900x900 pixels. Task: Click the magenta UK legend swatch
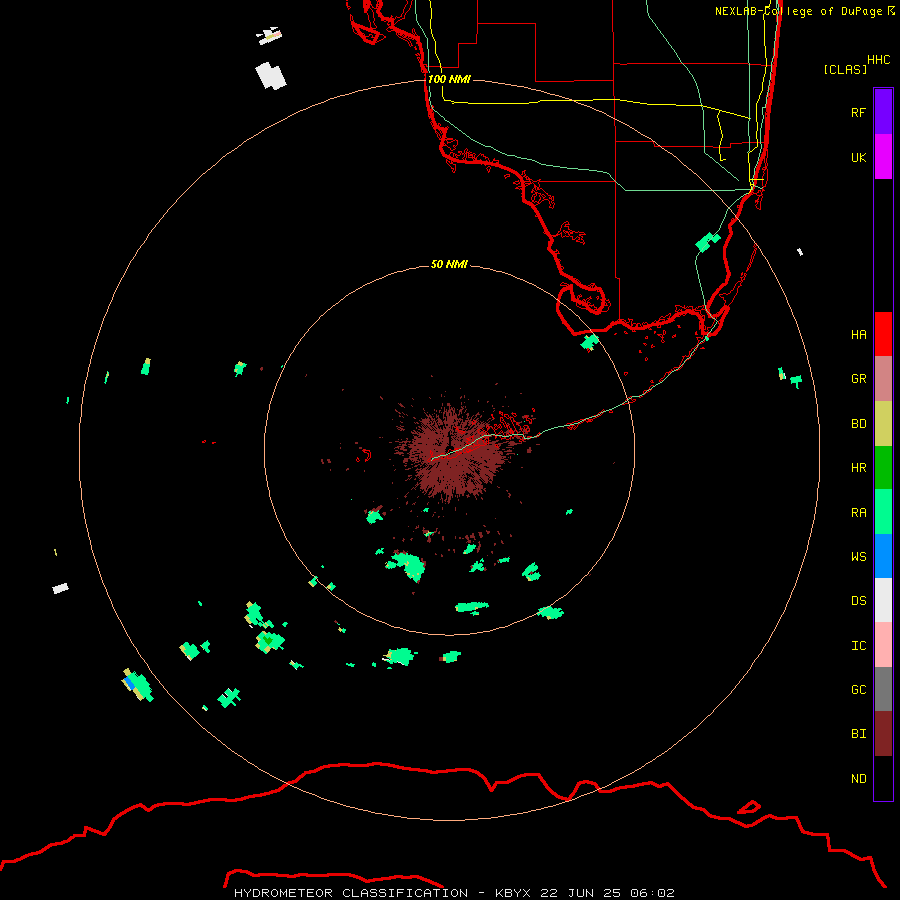pyautogui.click(x=883, y=157)
